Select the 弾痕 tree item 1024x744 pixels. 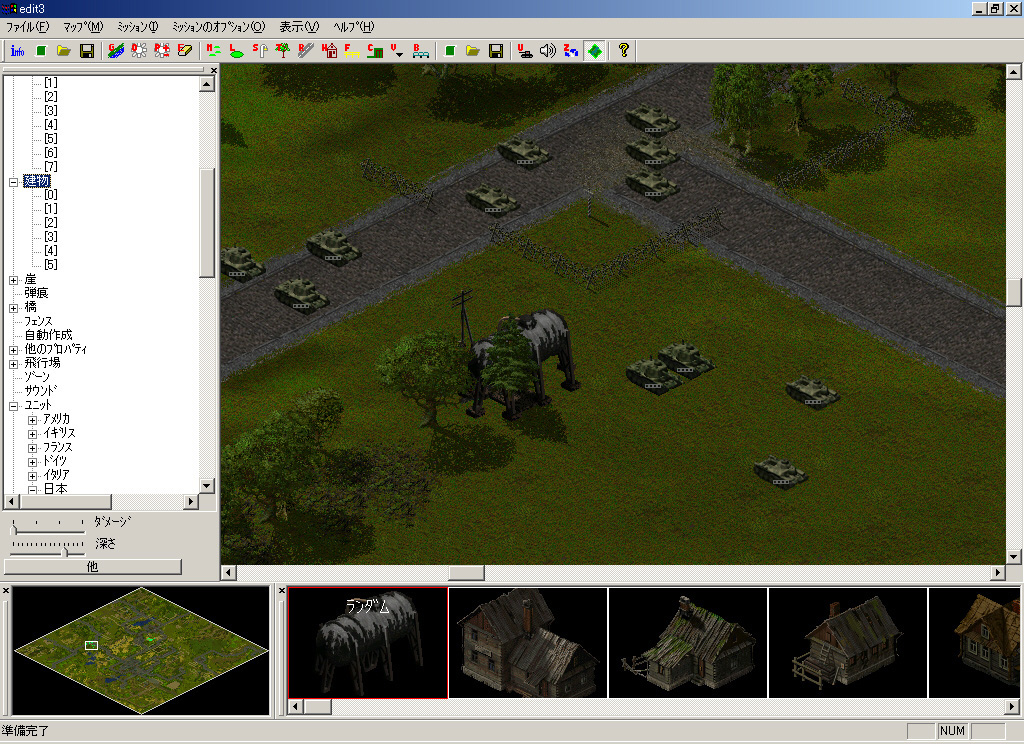tap(37, 293)
